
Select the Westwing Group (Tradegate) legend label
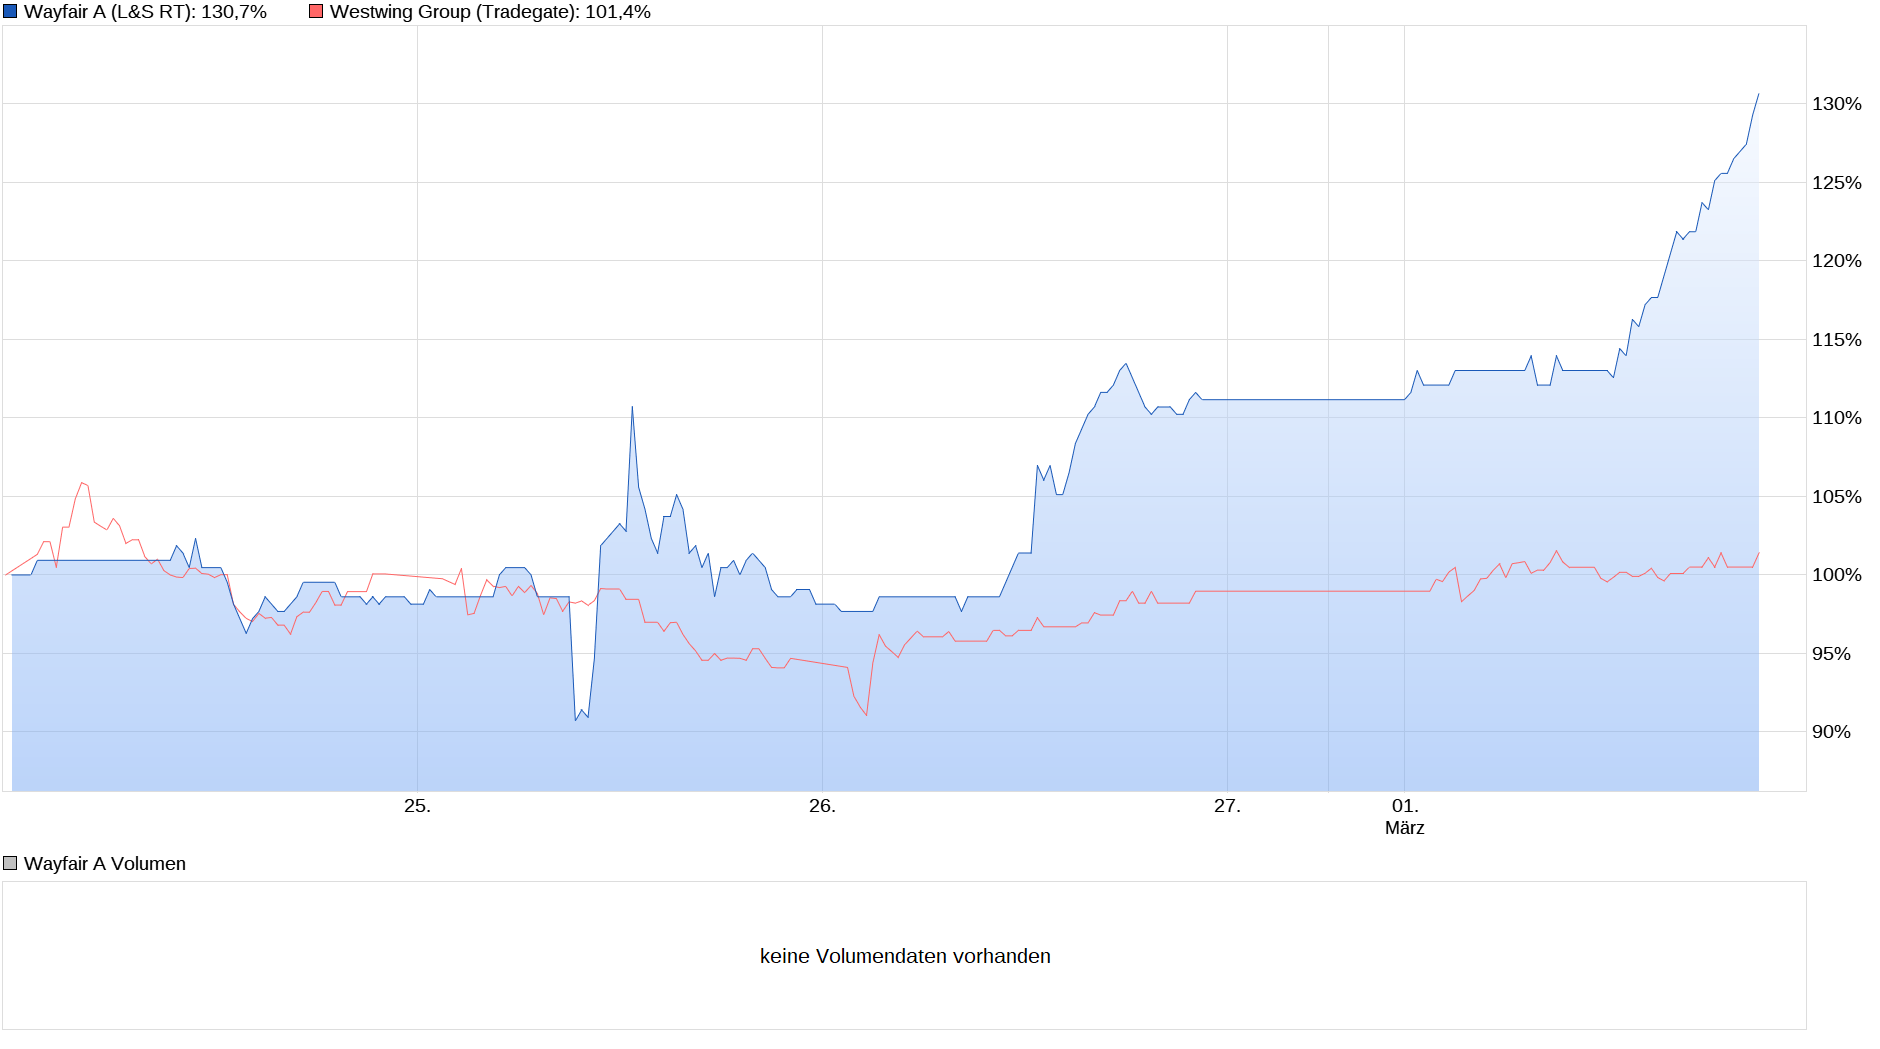coord(490,12)
